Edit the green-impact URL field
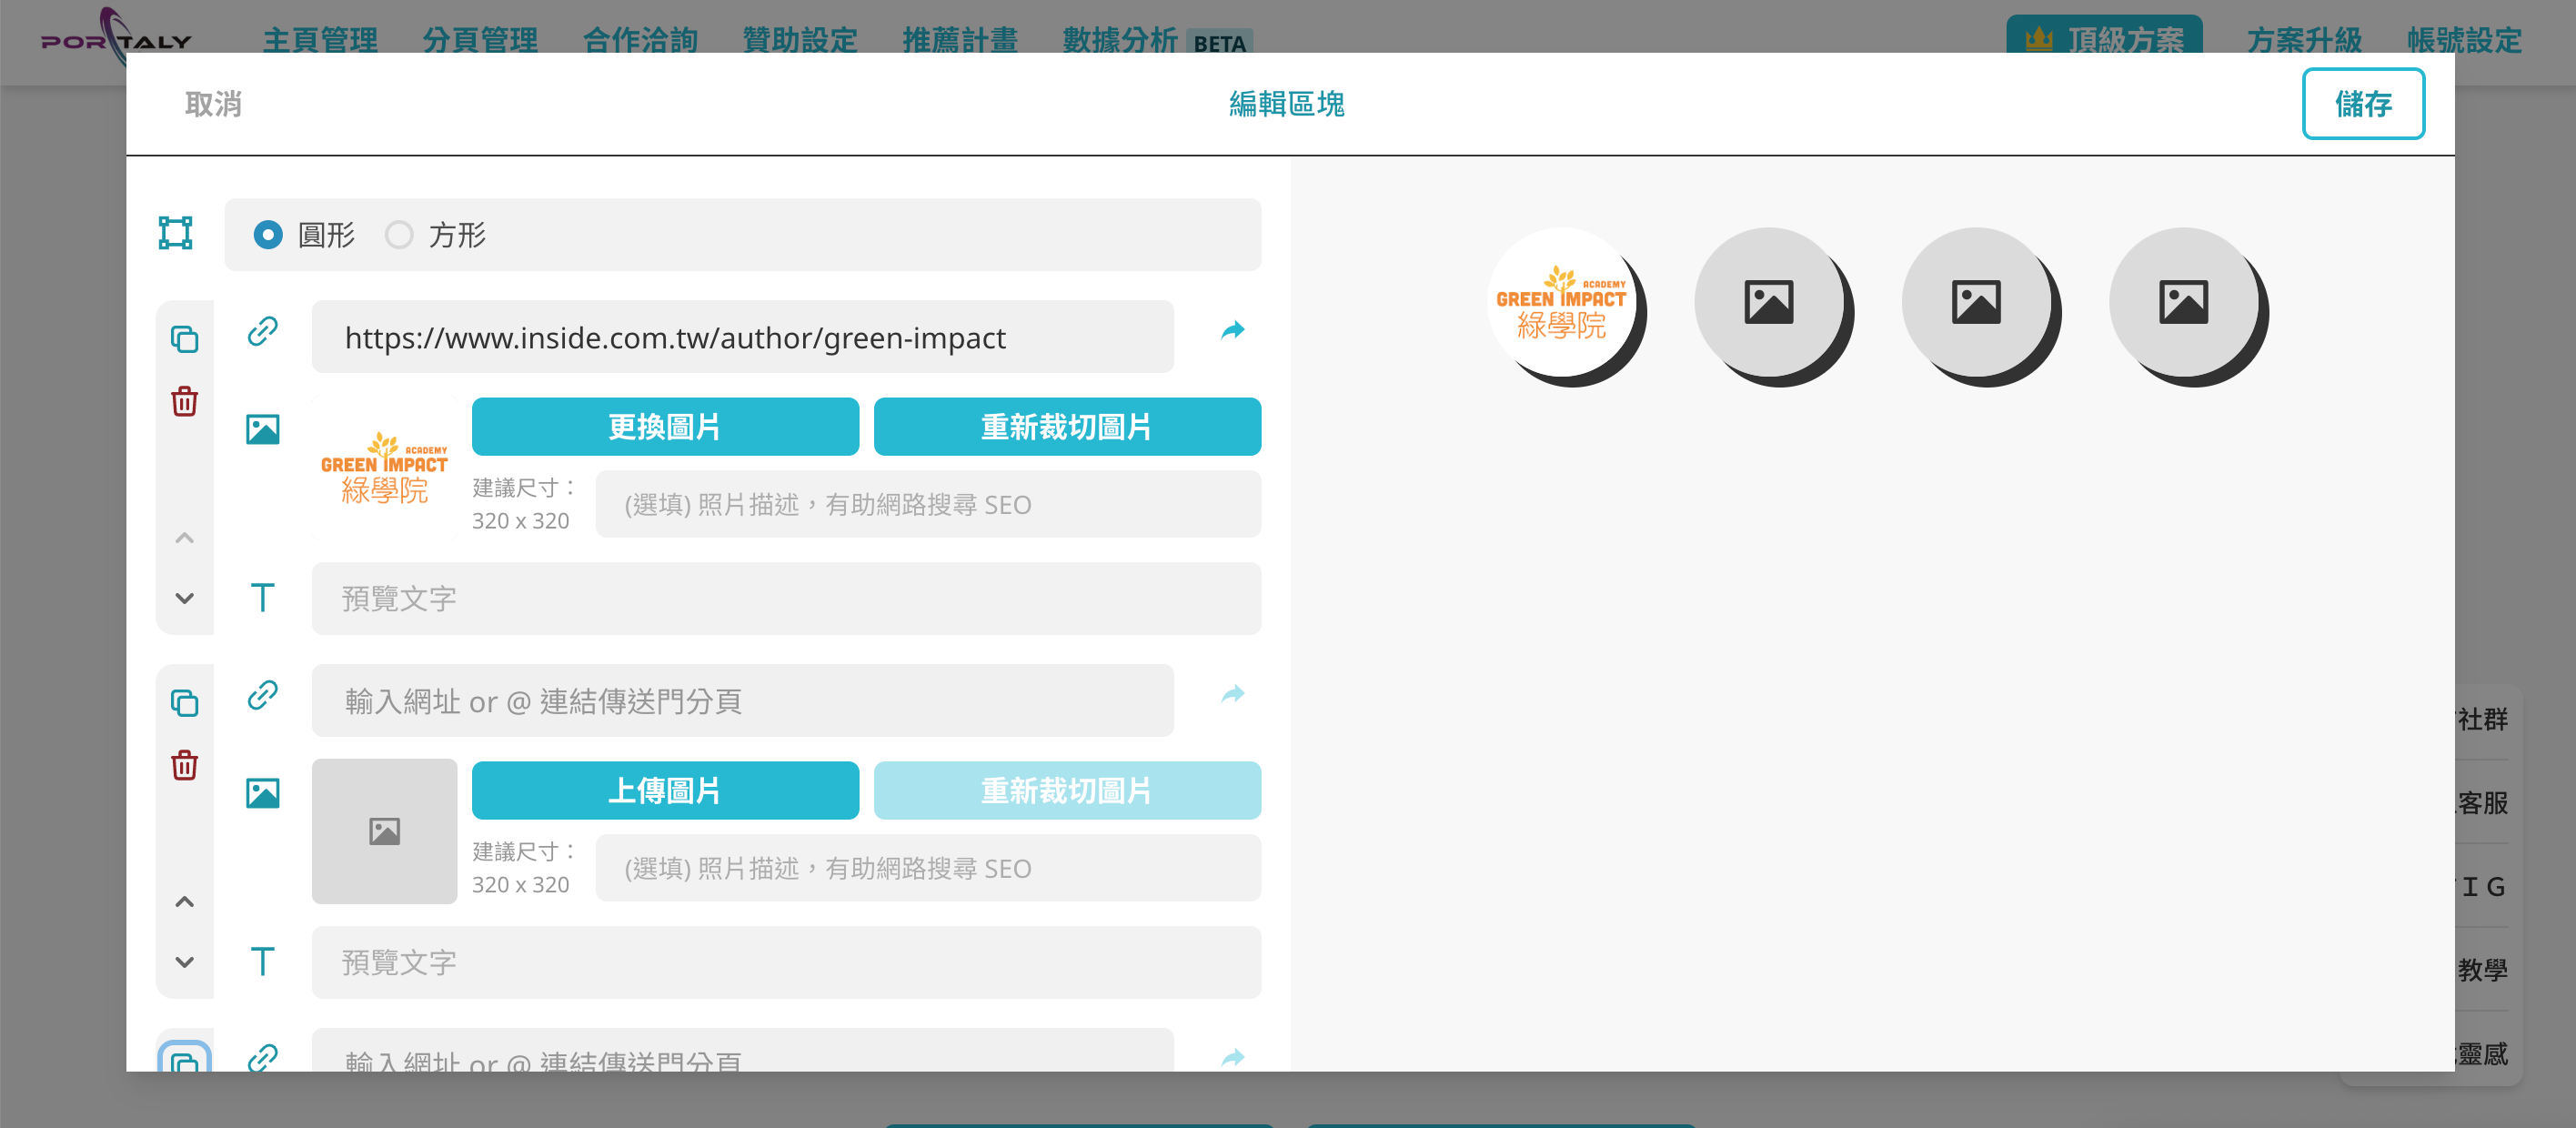This screenshot has width=2576, height=1128. pyautogui.click(x=743, y=337)
